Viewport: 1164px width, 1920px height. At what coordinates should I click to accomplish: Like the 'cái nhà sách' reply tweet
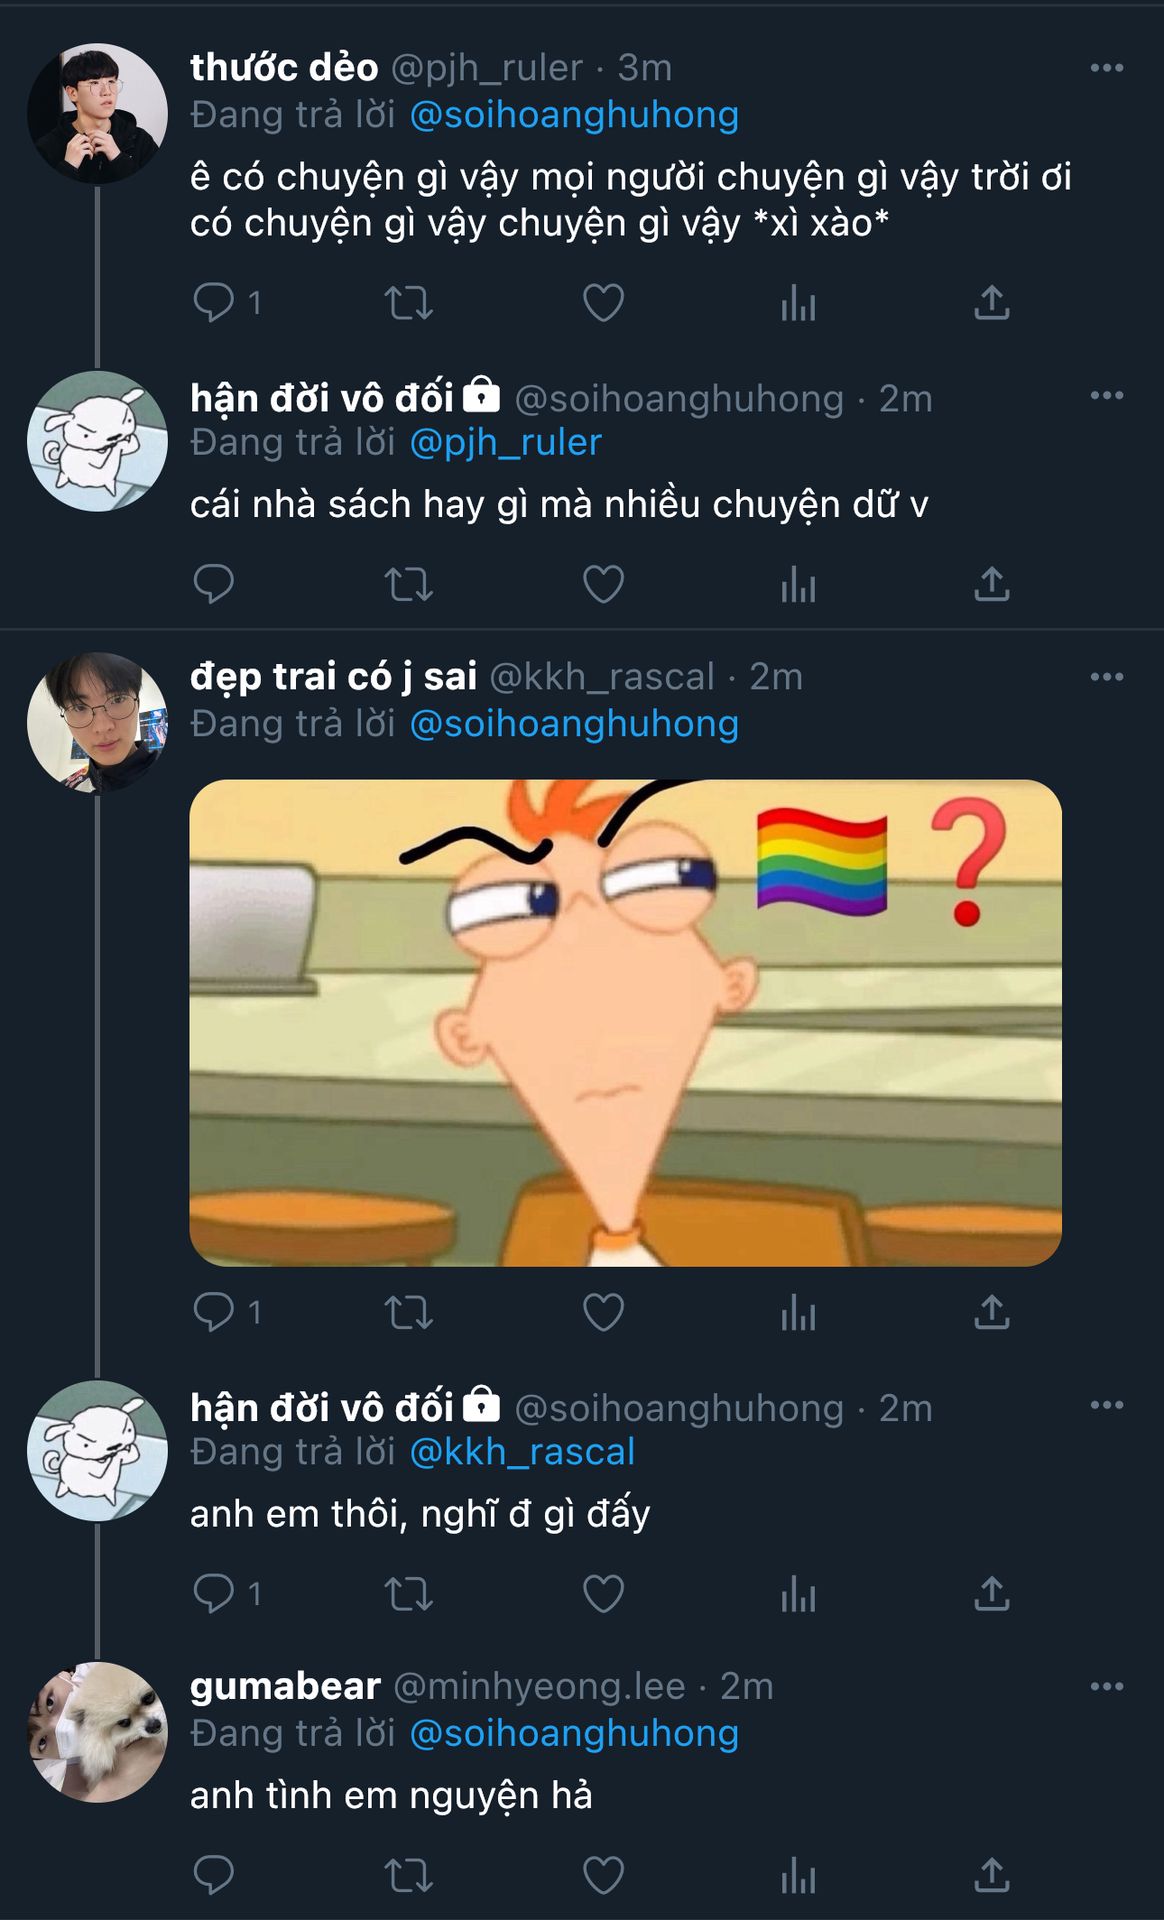(x=603, y=584)
